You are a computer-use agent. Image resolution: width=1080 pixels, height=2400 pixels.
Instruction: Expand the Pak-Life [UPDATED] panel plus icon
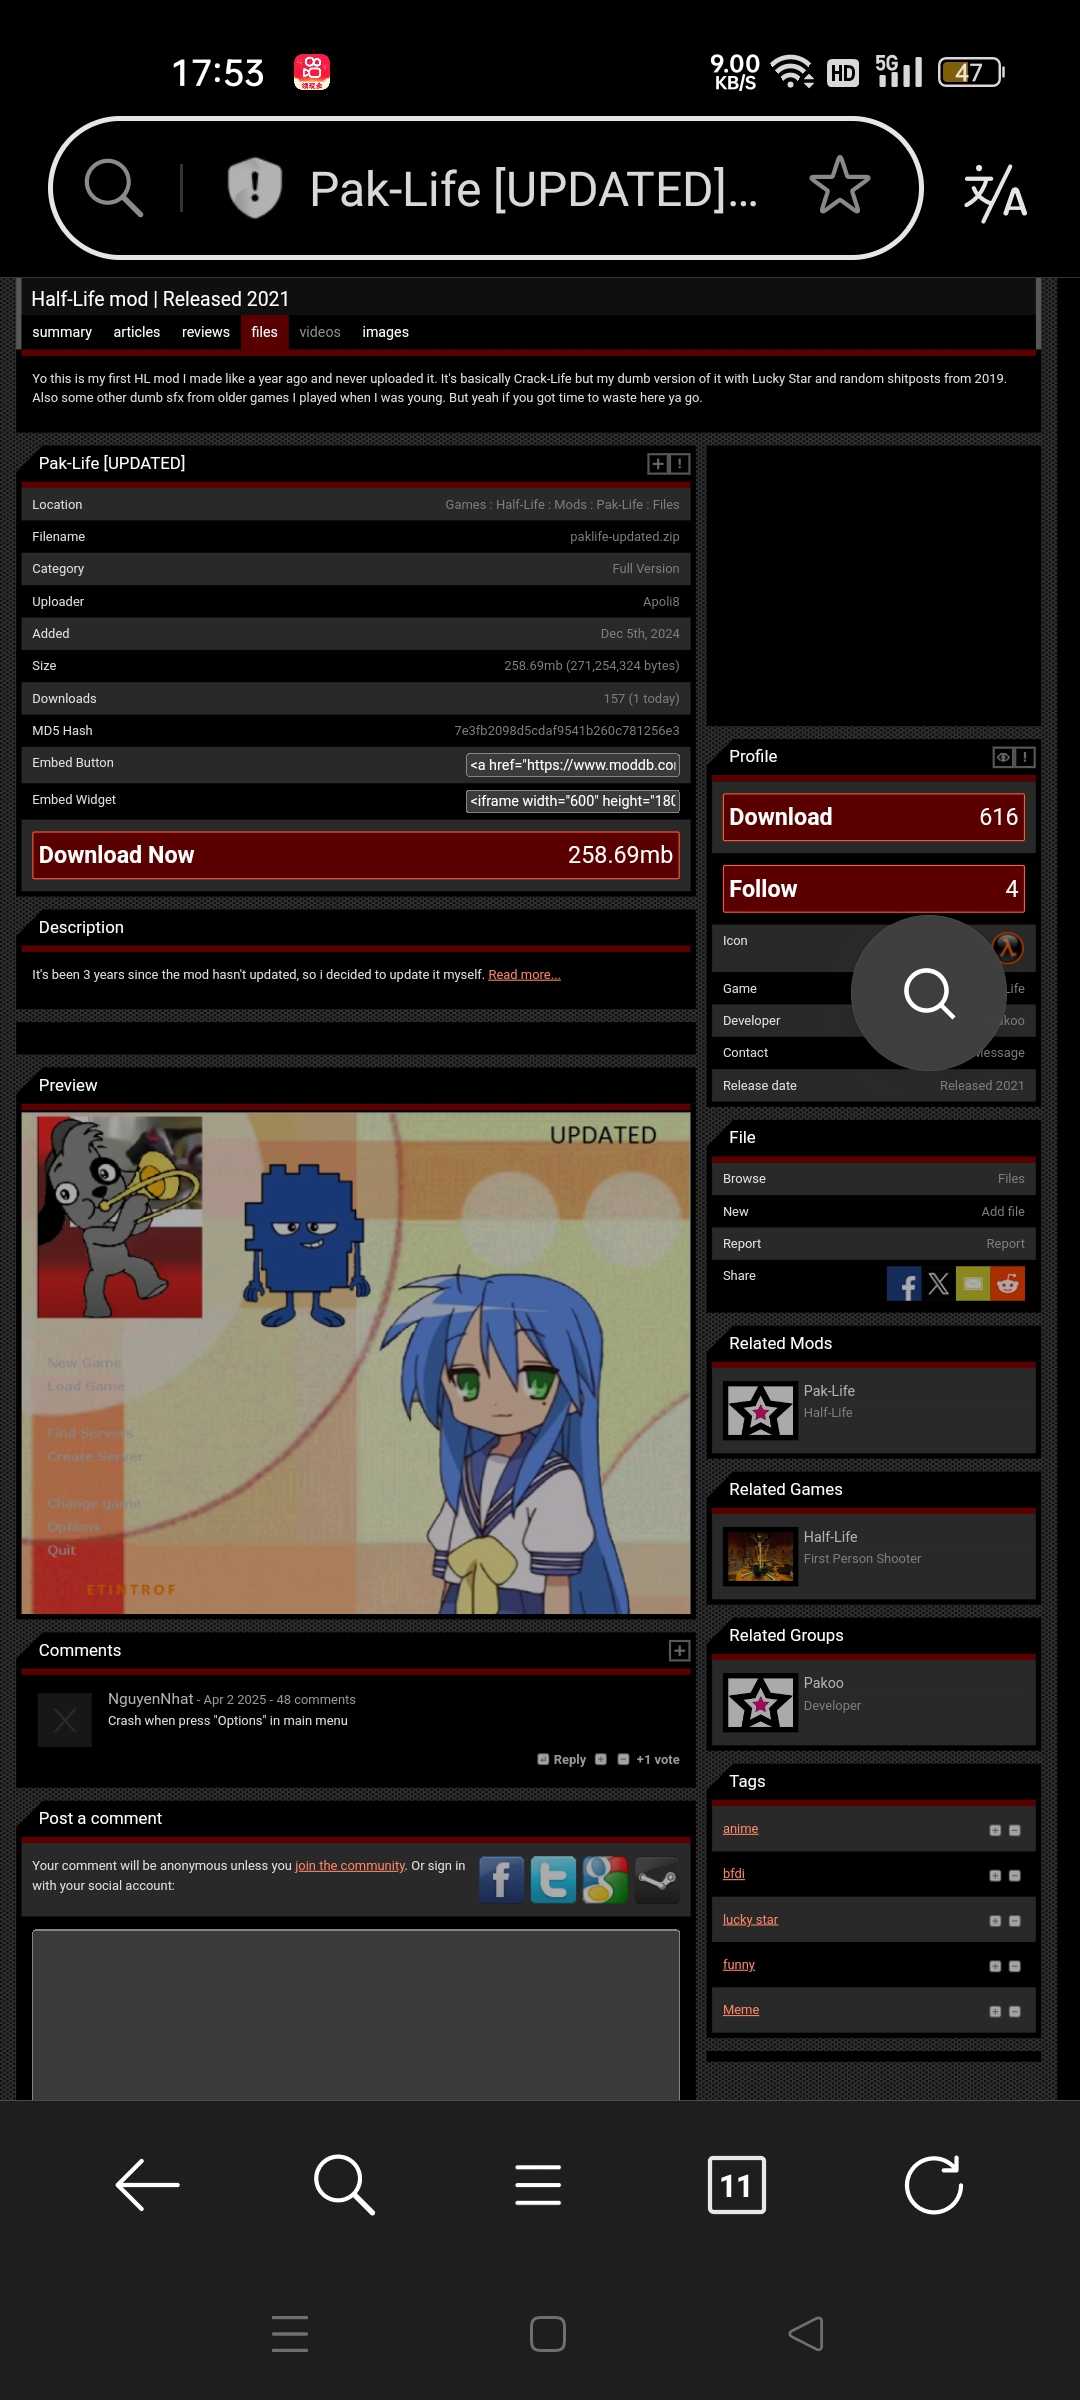(x=657, y=463)
